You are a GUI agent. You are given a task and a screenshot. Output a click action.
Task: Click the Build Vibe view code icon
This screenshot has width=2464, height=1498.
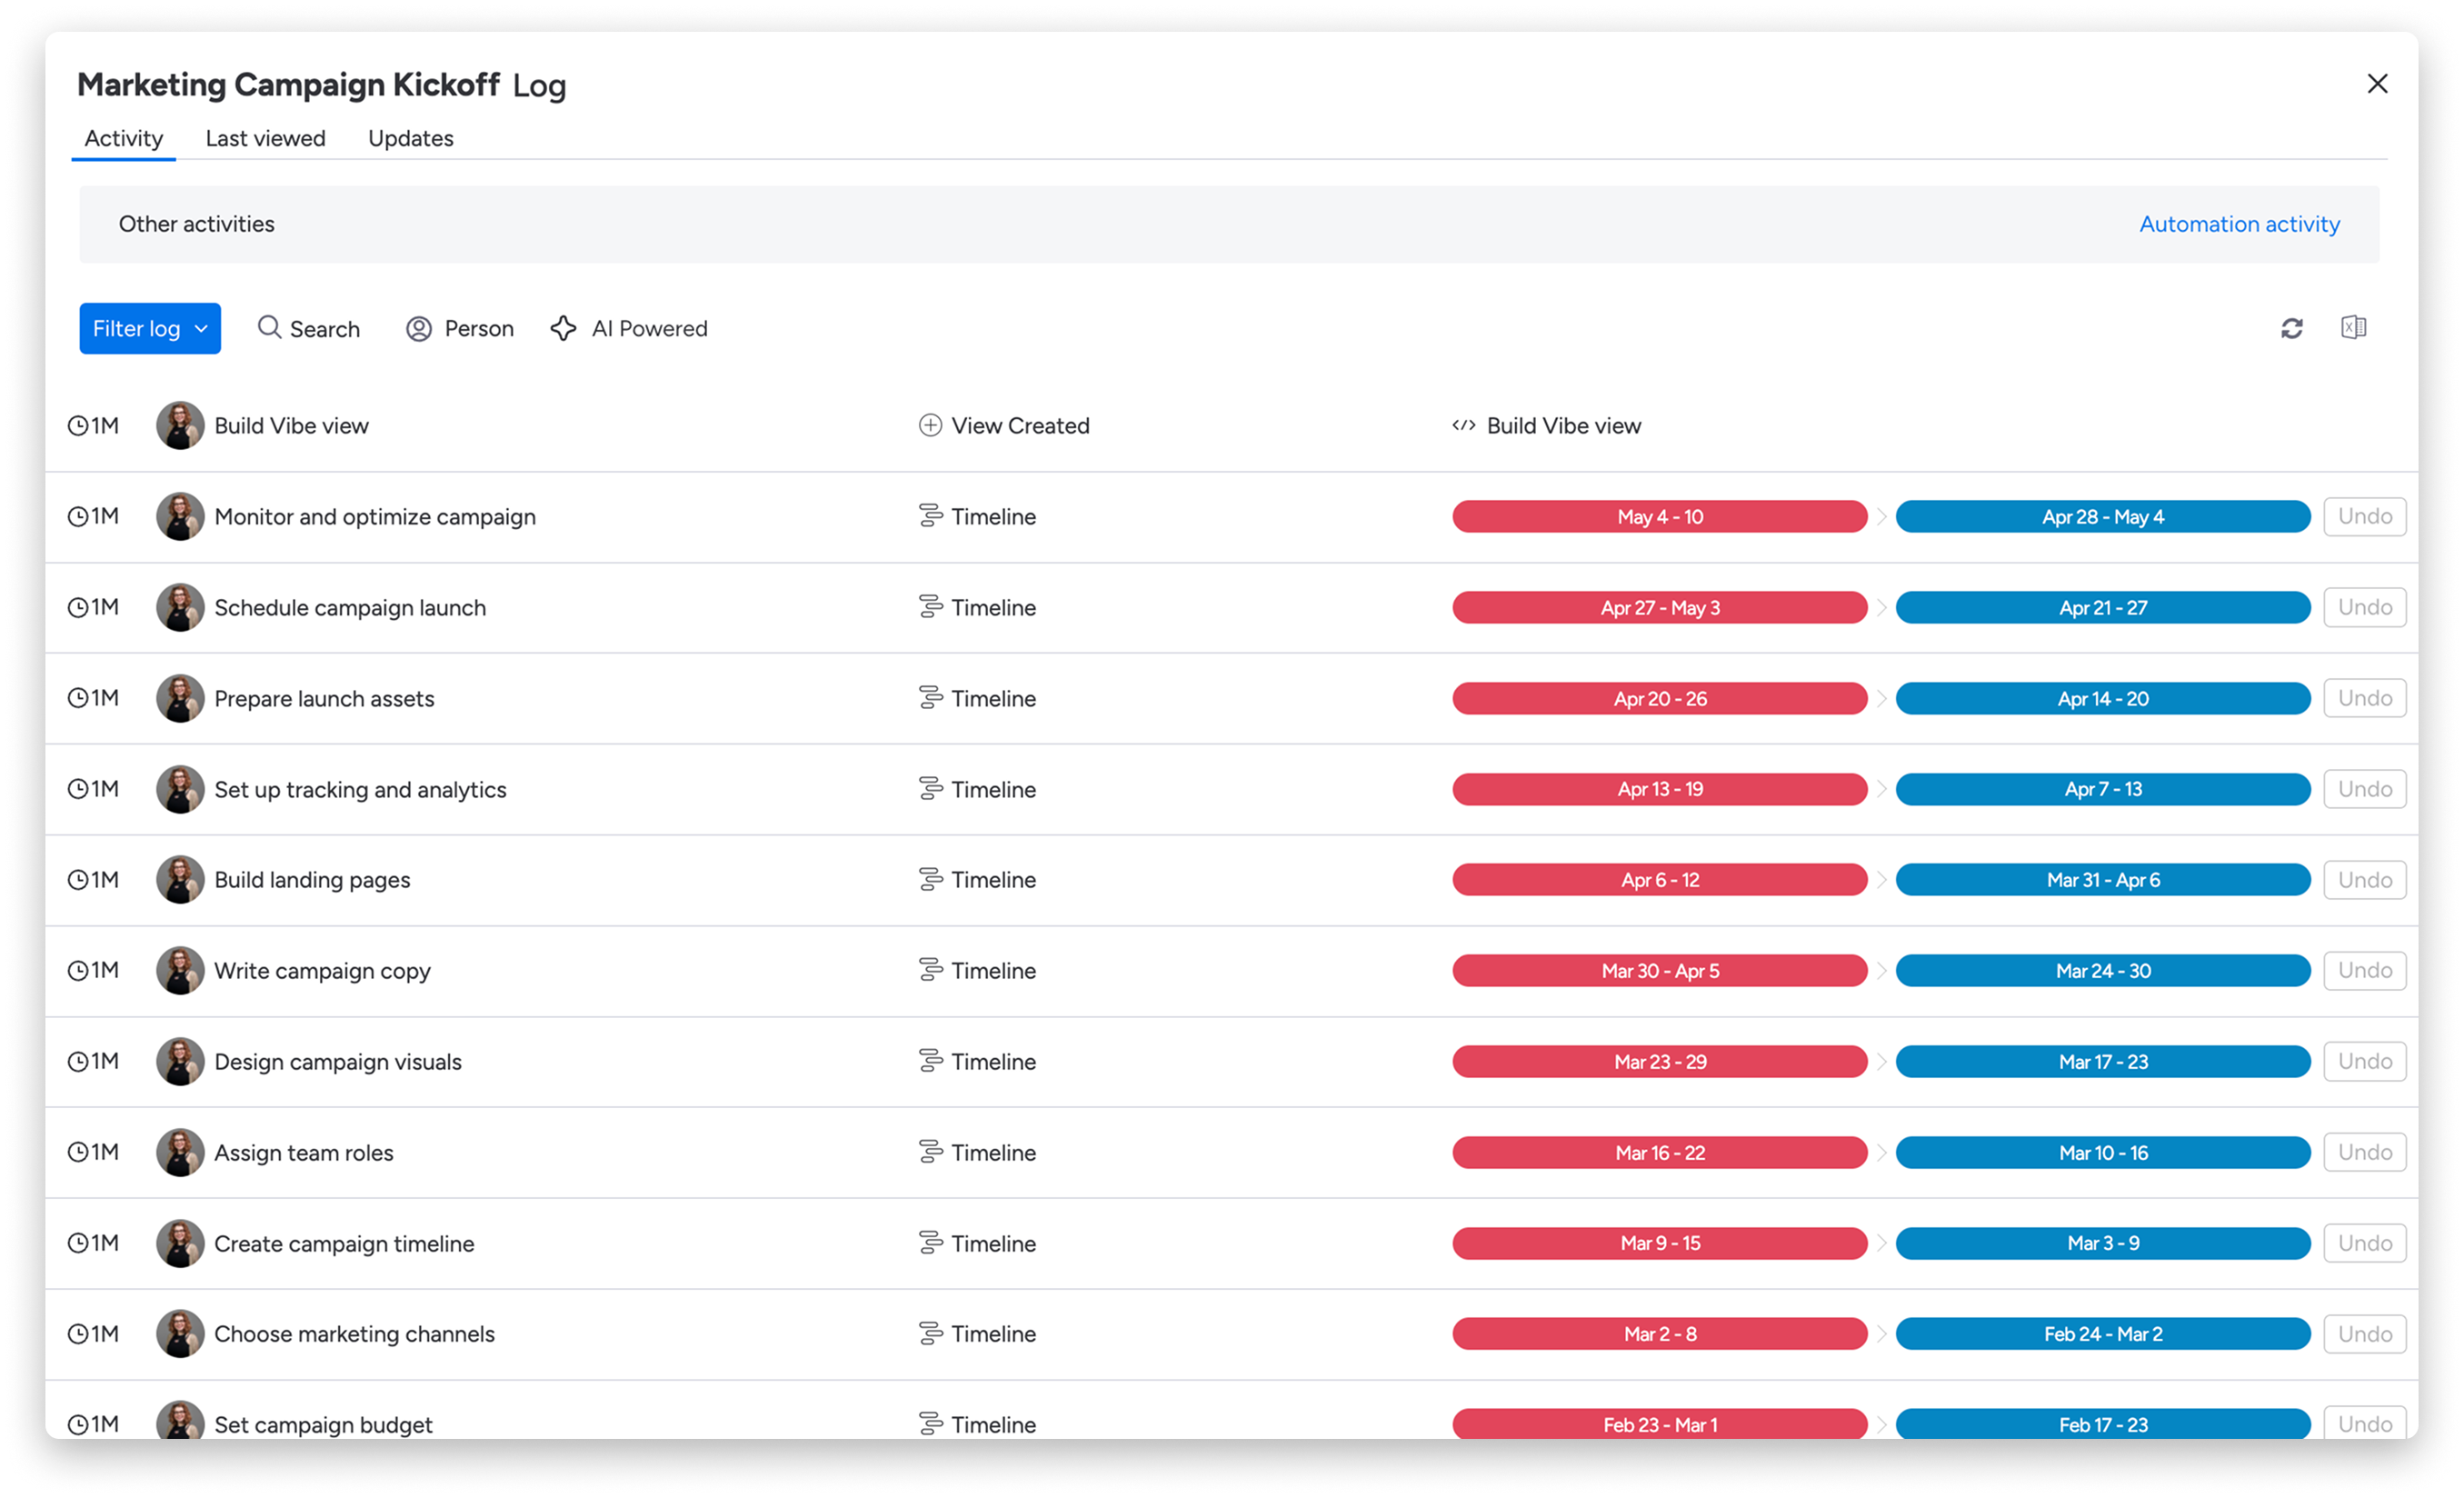click(x=1464, y=425)
